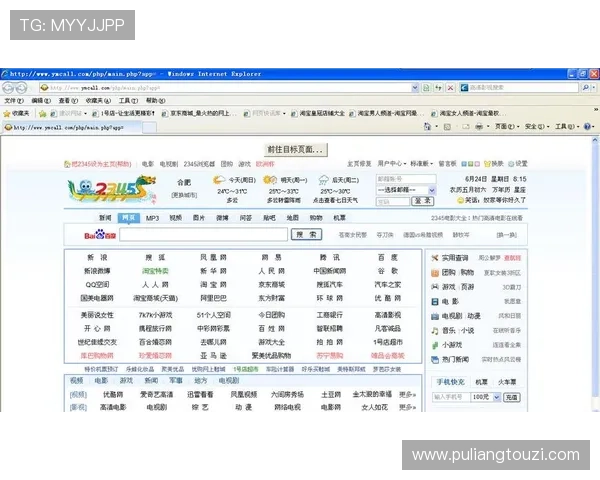Image resolution: width=600 pixels, height=480 pixels.
Task: Open the 帮助(H) menu
Action: 155,100
